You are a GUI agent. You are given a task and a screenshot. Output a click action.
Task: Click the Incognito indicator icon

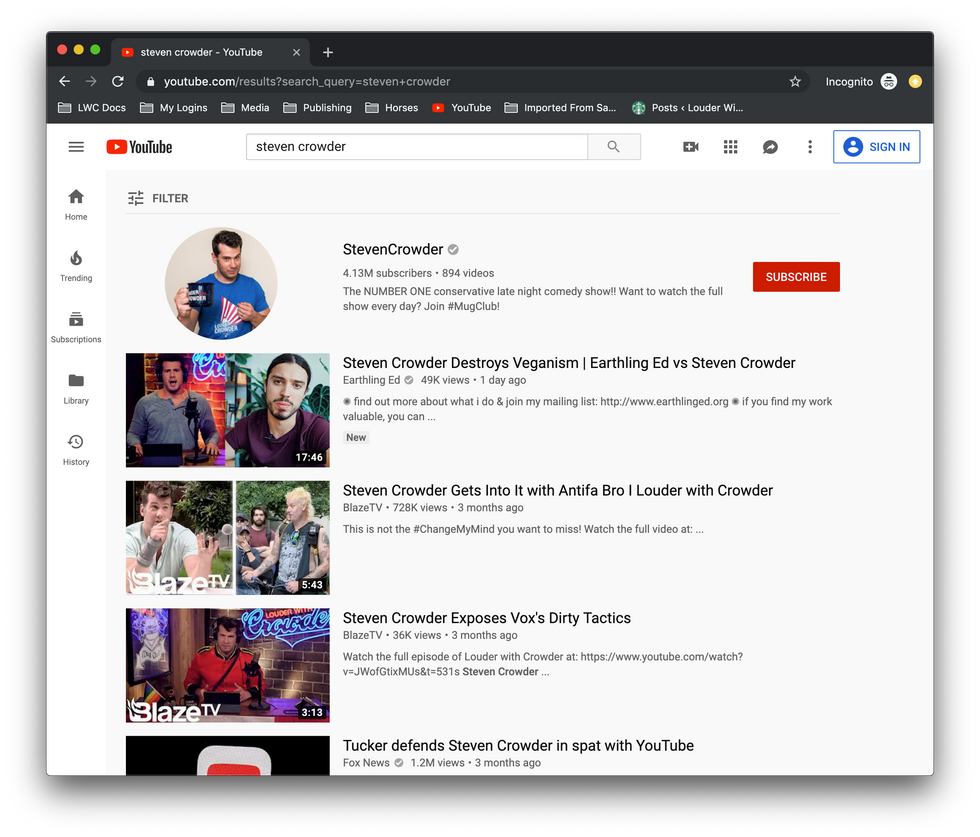[889, 81]
